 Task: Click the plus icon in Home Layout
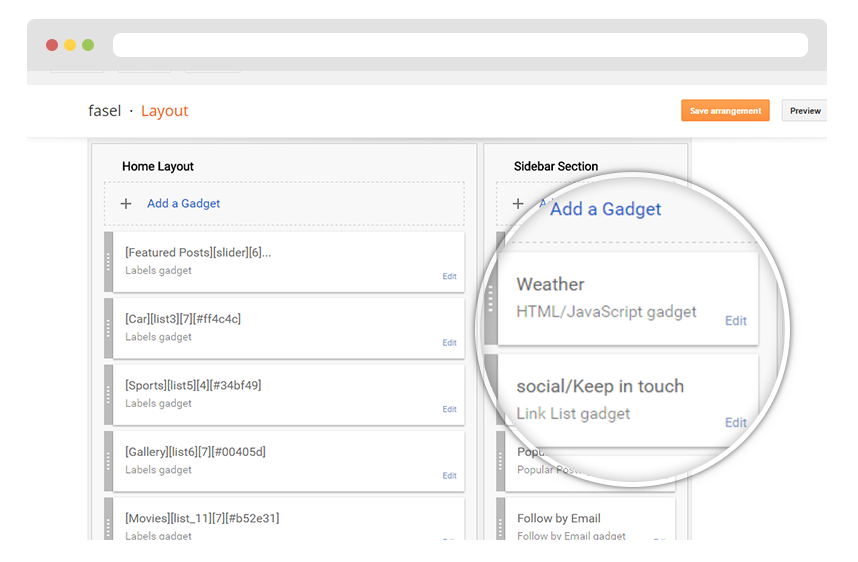pos(126,204)
